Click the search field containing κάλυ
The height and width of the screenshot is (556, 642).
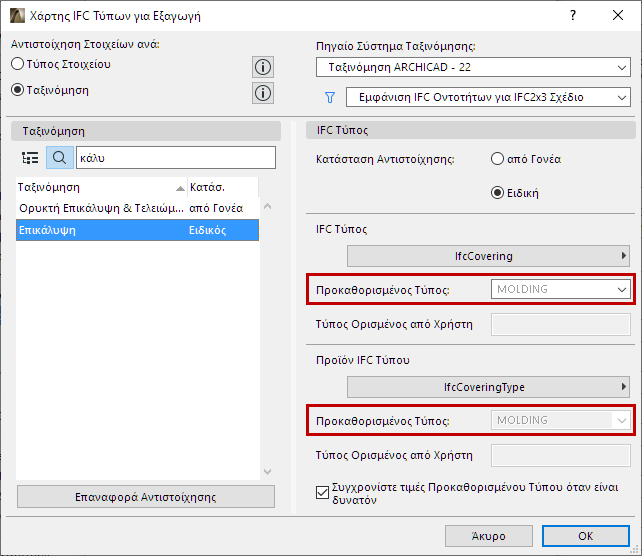coord(176,158)
